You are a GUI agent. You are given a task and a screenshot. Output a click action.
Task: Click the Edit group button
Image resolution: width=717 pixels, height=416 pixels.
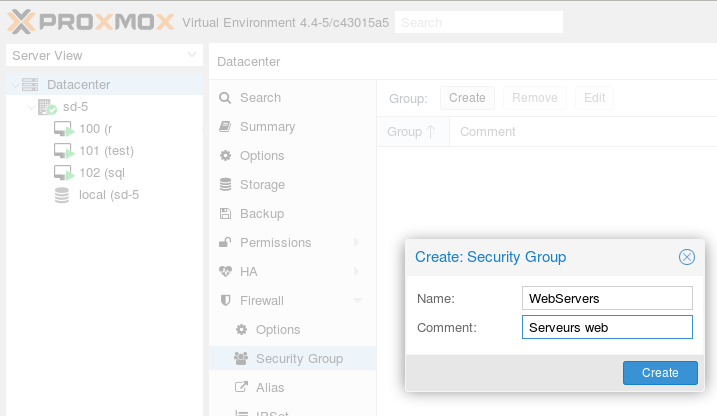tap(594, 98)
